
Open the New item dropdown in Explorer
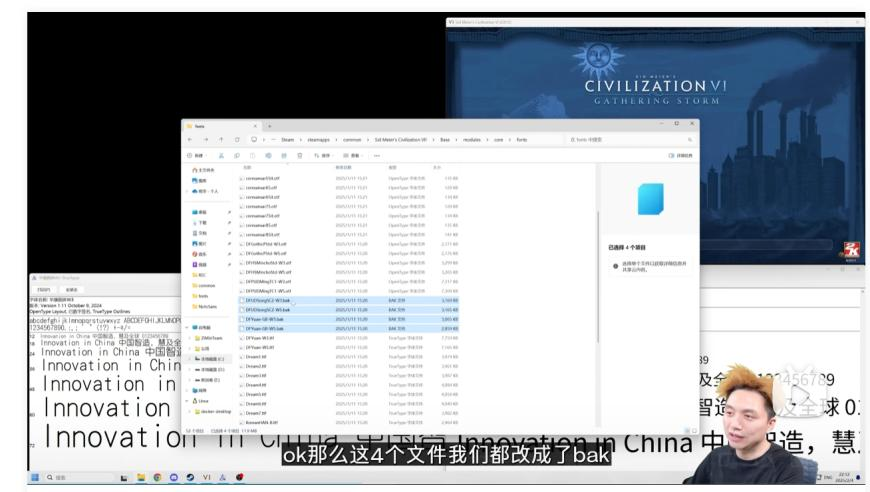click(195, 156)
